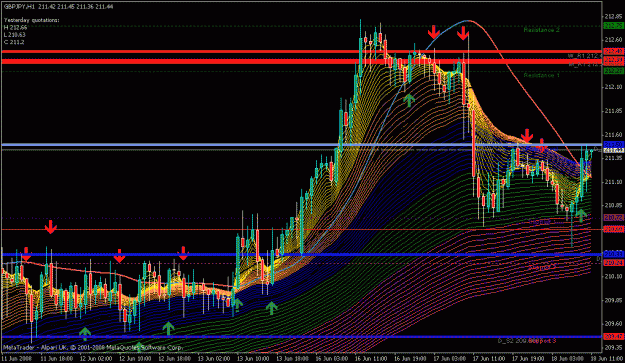Click the 211.60 price scale value
This screenshot has width=625, height=363.
click(614, 134)
